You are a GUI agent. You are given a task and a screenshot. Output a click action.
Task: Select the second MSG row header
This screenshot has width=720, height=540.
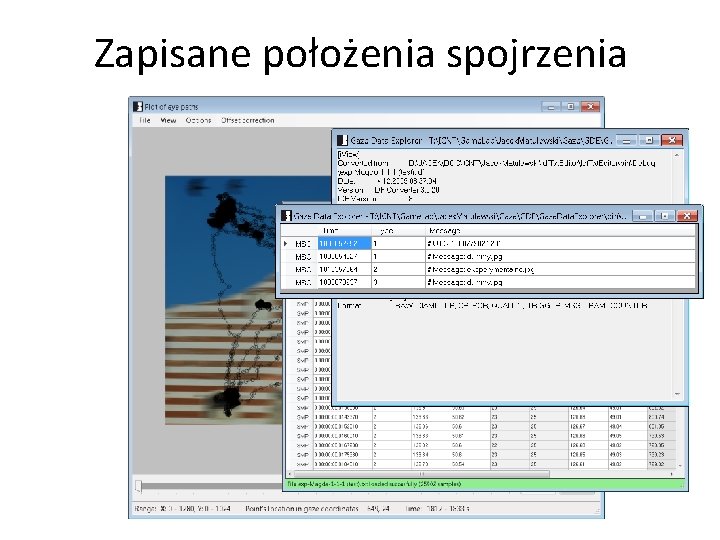point(299,256)
